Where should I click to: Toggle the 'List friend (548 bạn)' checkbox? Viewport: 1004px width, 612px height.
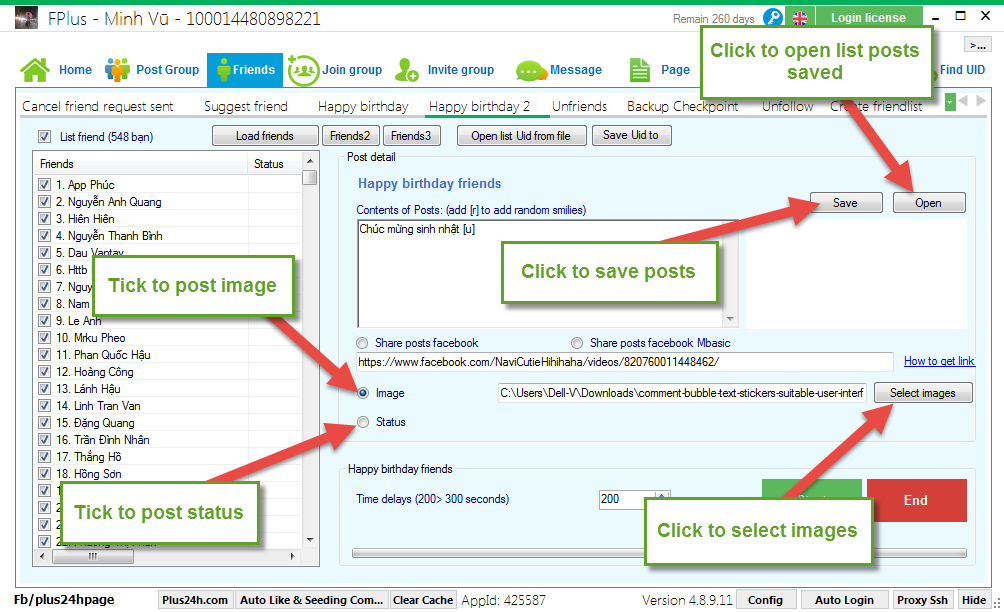pyautogui.click(x=44, y=136)
